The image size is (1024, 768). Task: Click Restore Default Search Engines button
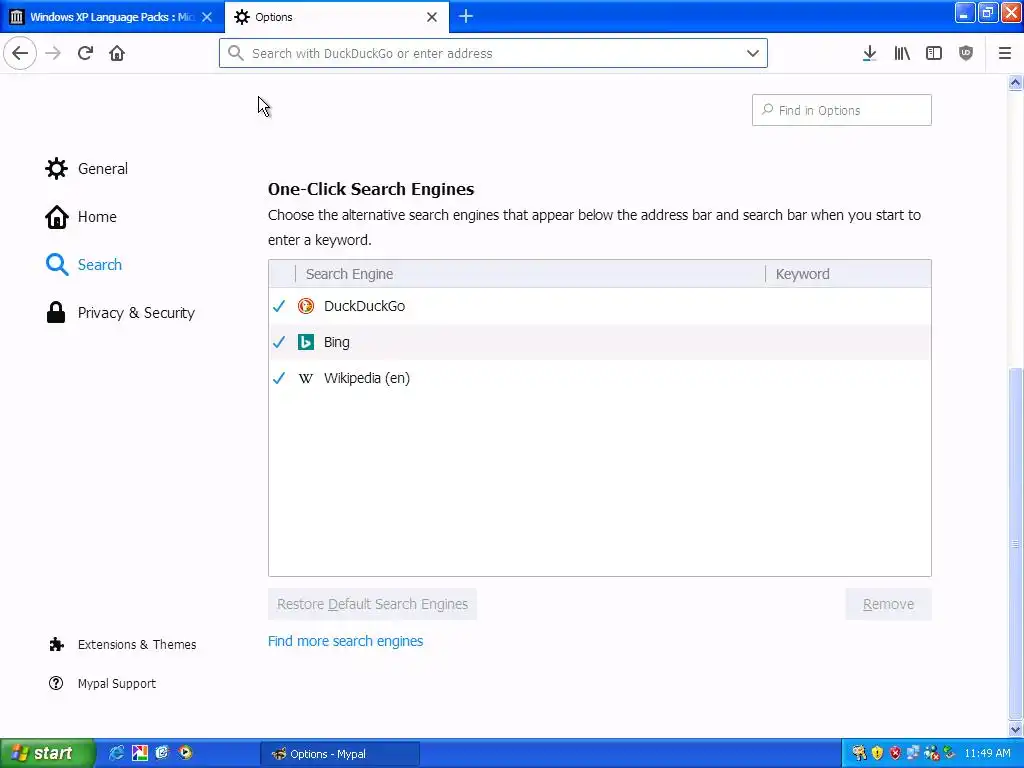click(372, 604)
